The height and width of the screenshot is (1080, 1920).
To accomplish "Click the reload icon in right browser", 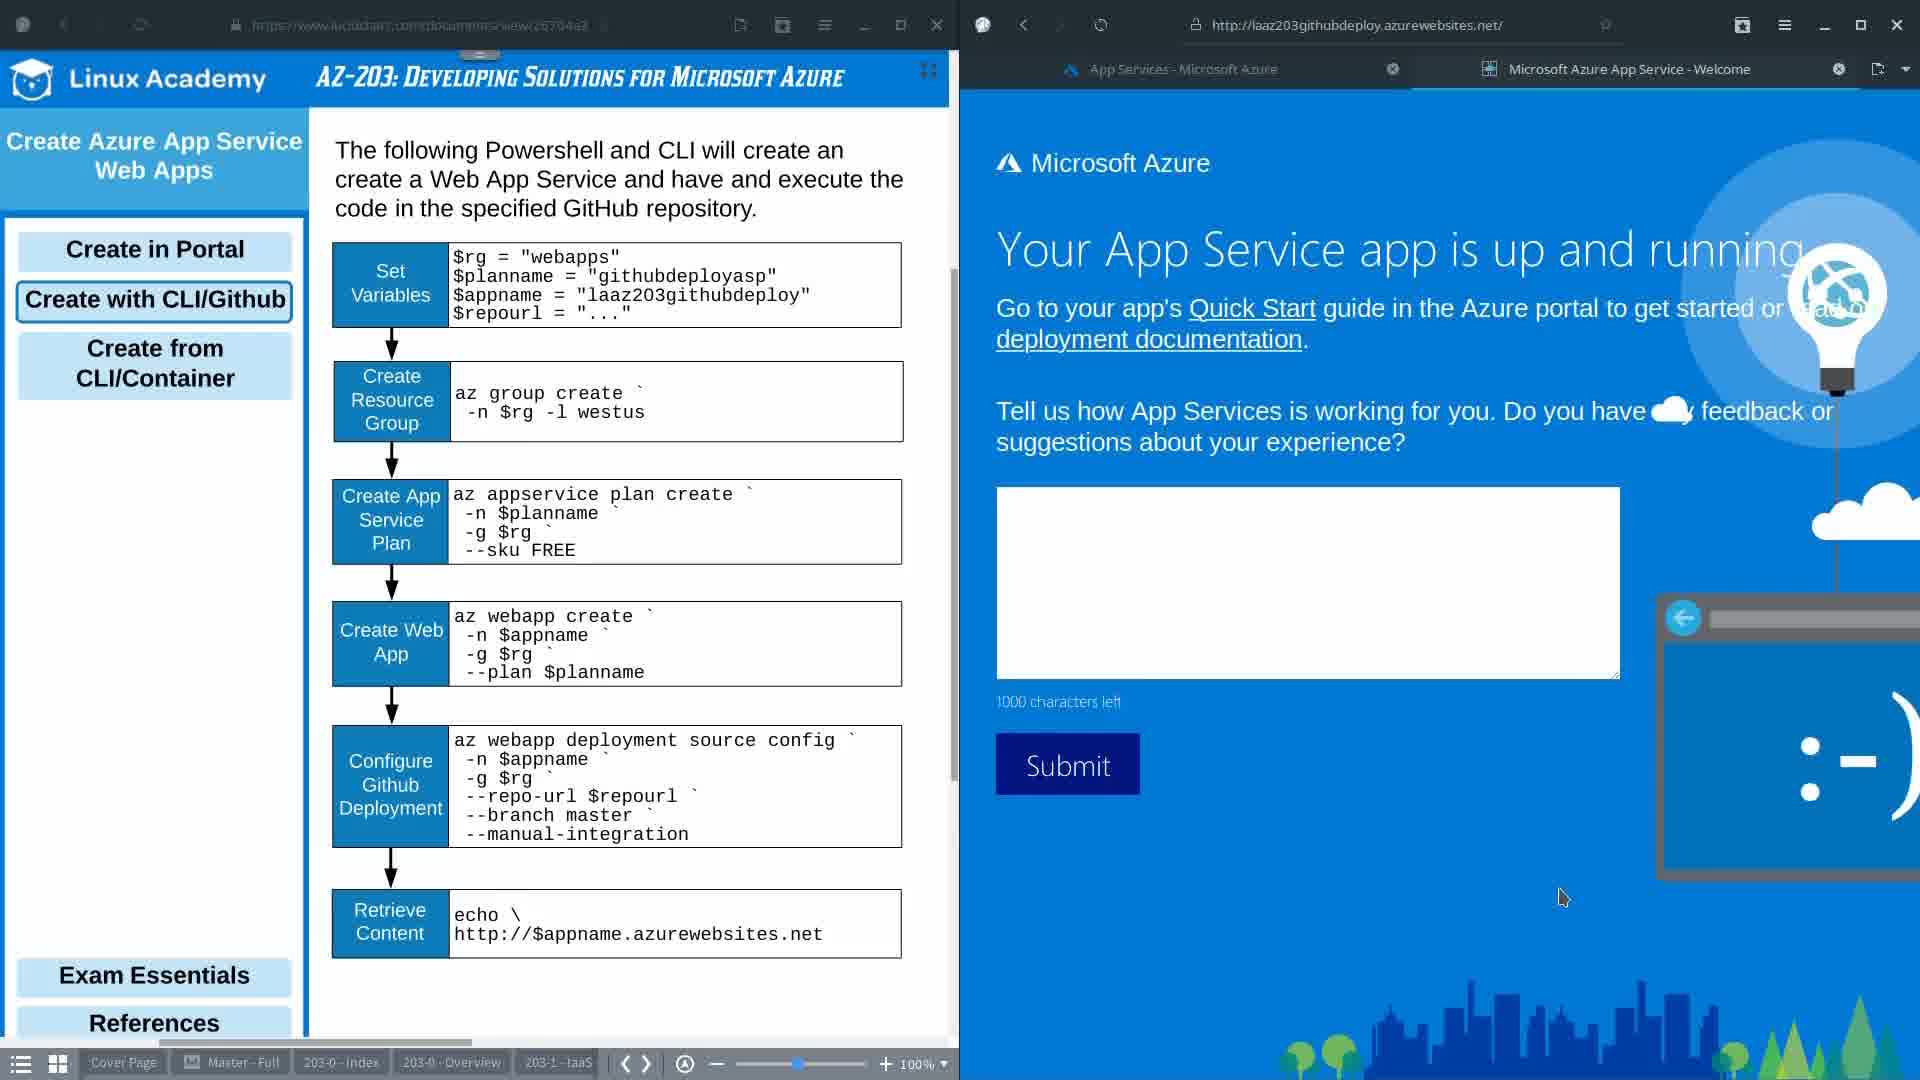I will 1100,25.
